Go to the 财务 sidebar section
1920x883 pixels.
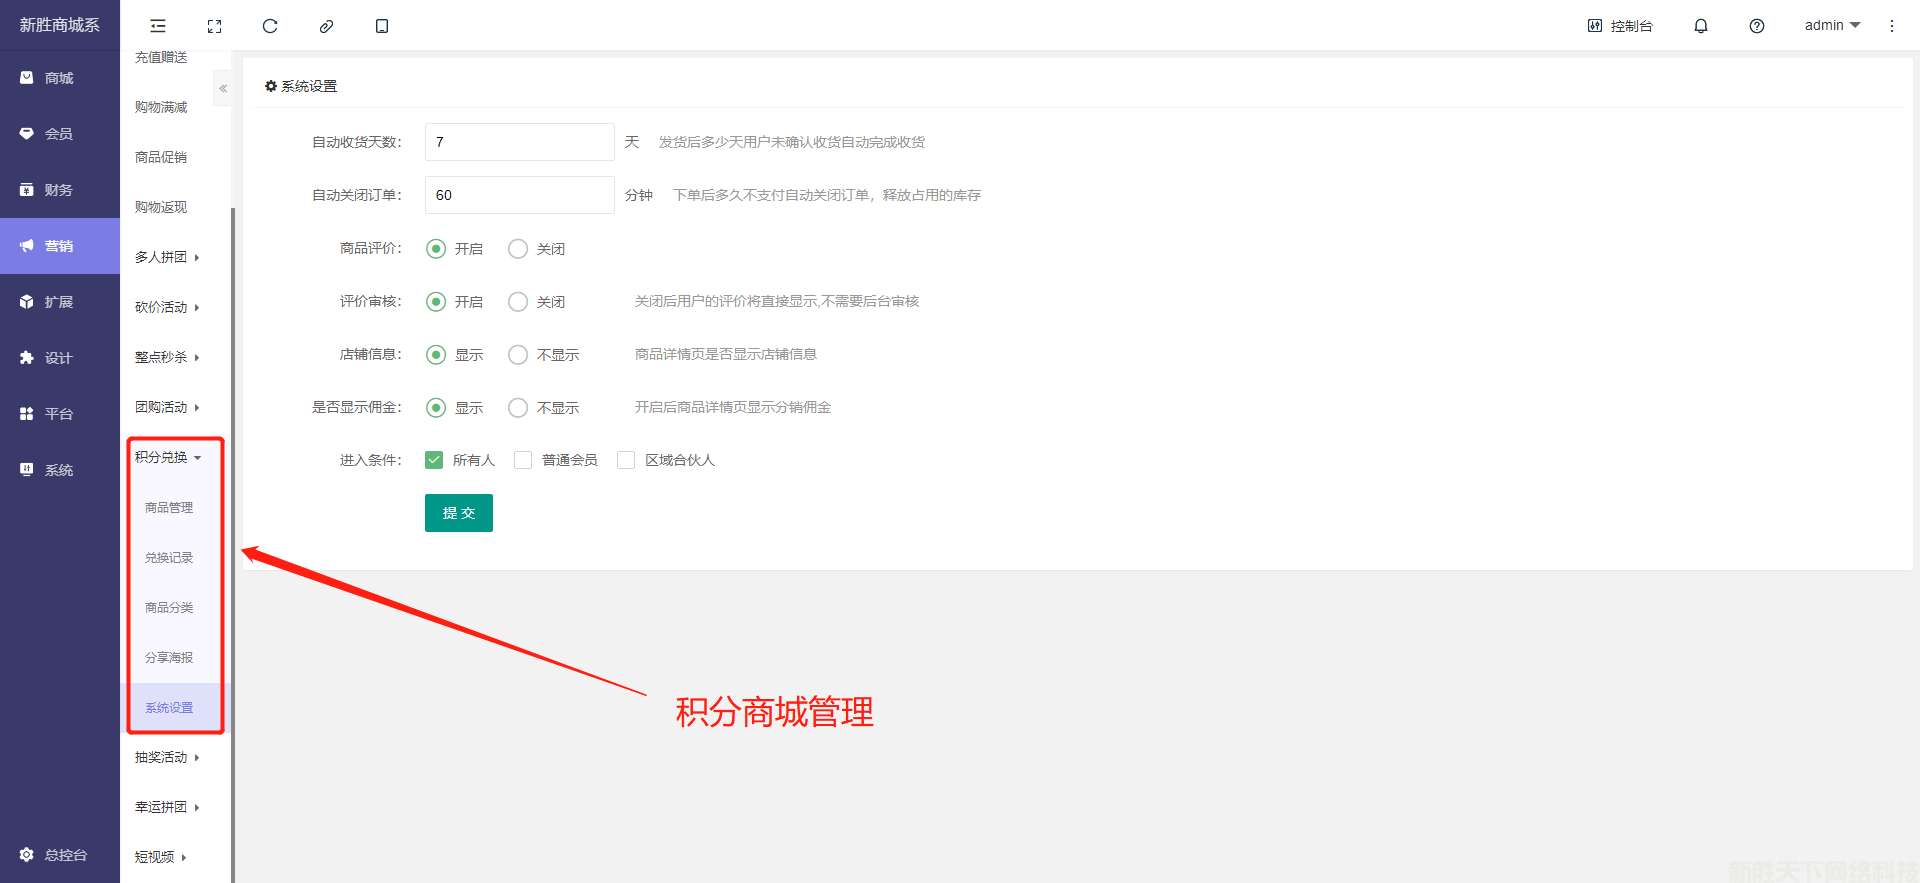(x=59, y=190)
